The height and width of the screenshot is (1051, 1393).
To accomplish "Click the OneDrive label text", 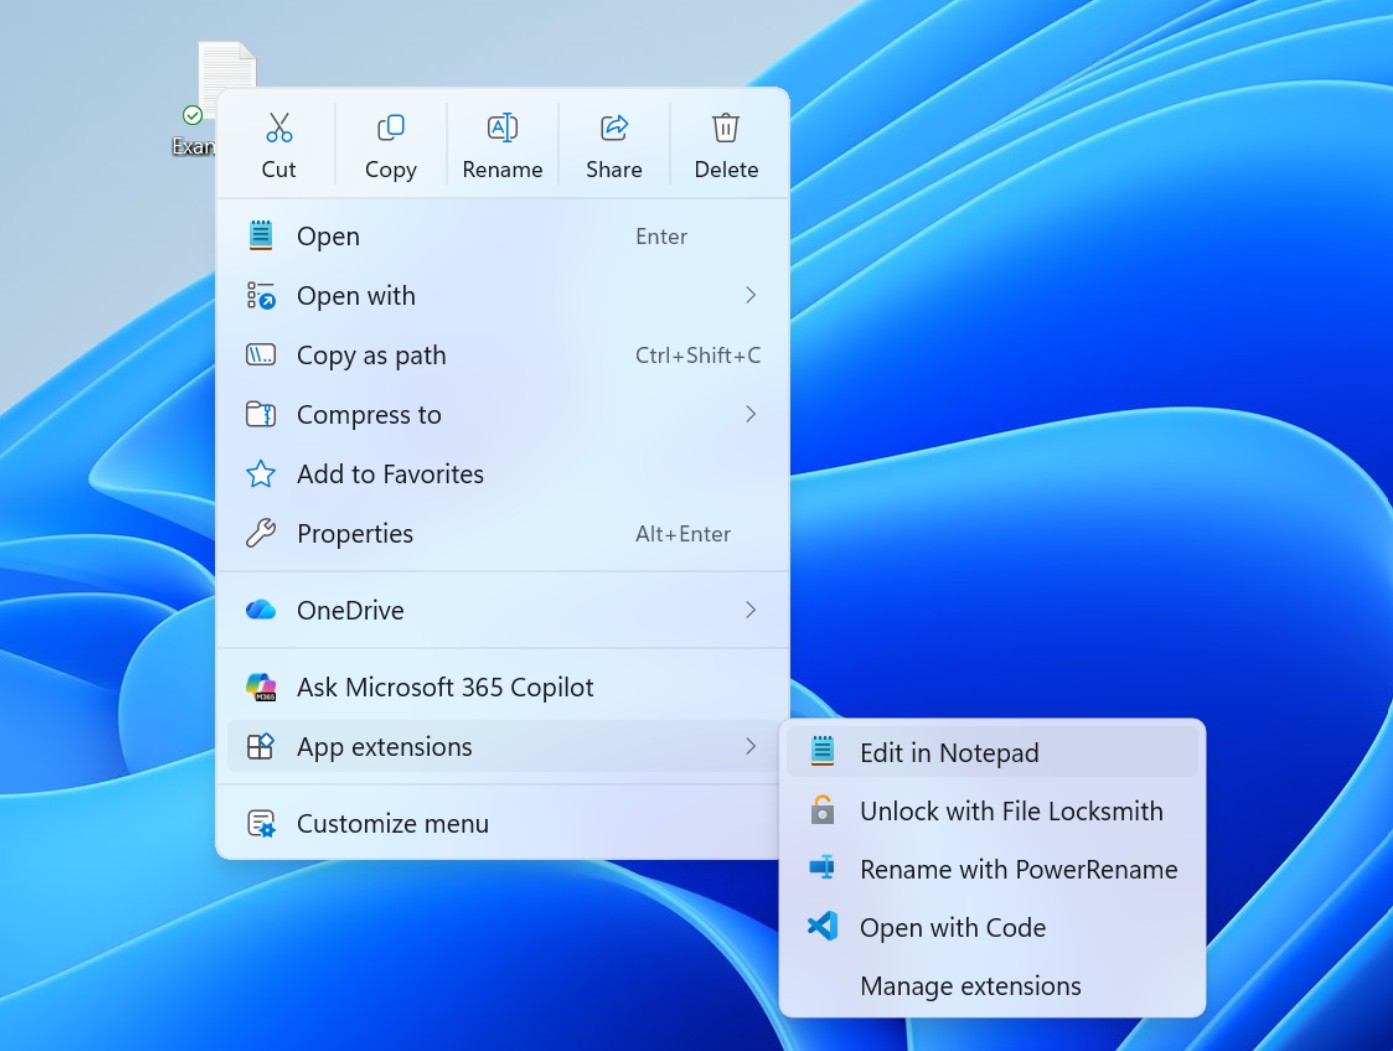I will click(x=350, y=610).
